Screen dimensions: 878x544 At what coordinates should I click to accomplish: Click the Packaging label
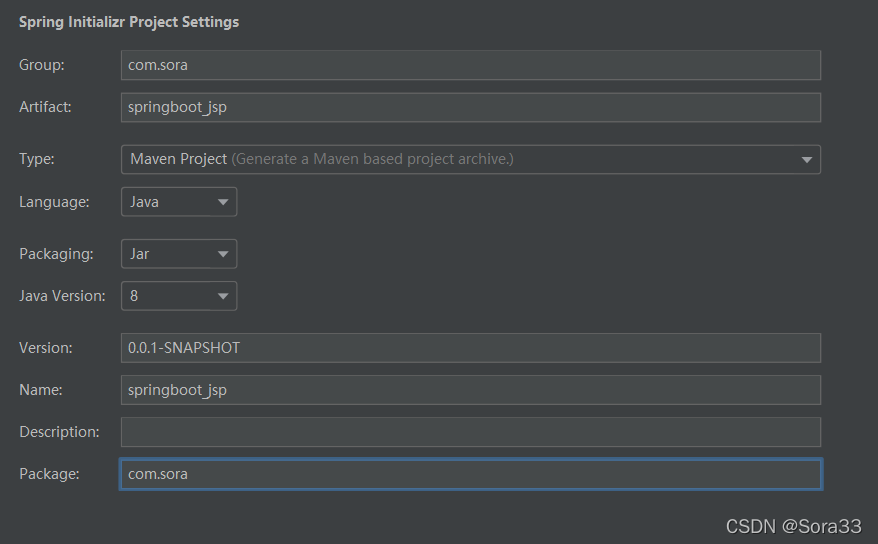tap(57, 254)
